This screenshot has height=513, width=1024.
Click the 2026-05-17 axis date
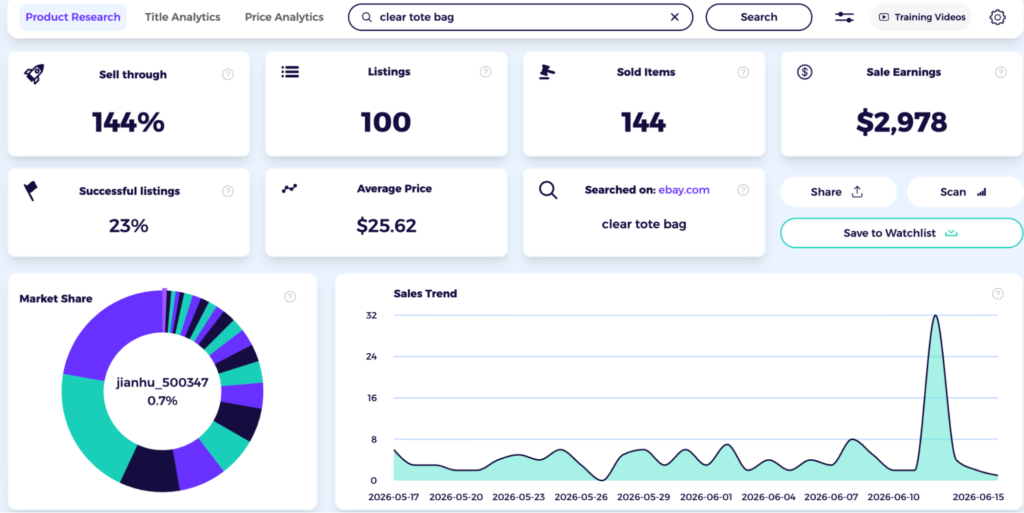coord(394,497)
